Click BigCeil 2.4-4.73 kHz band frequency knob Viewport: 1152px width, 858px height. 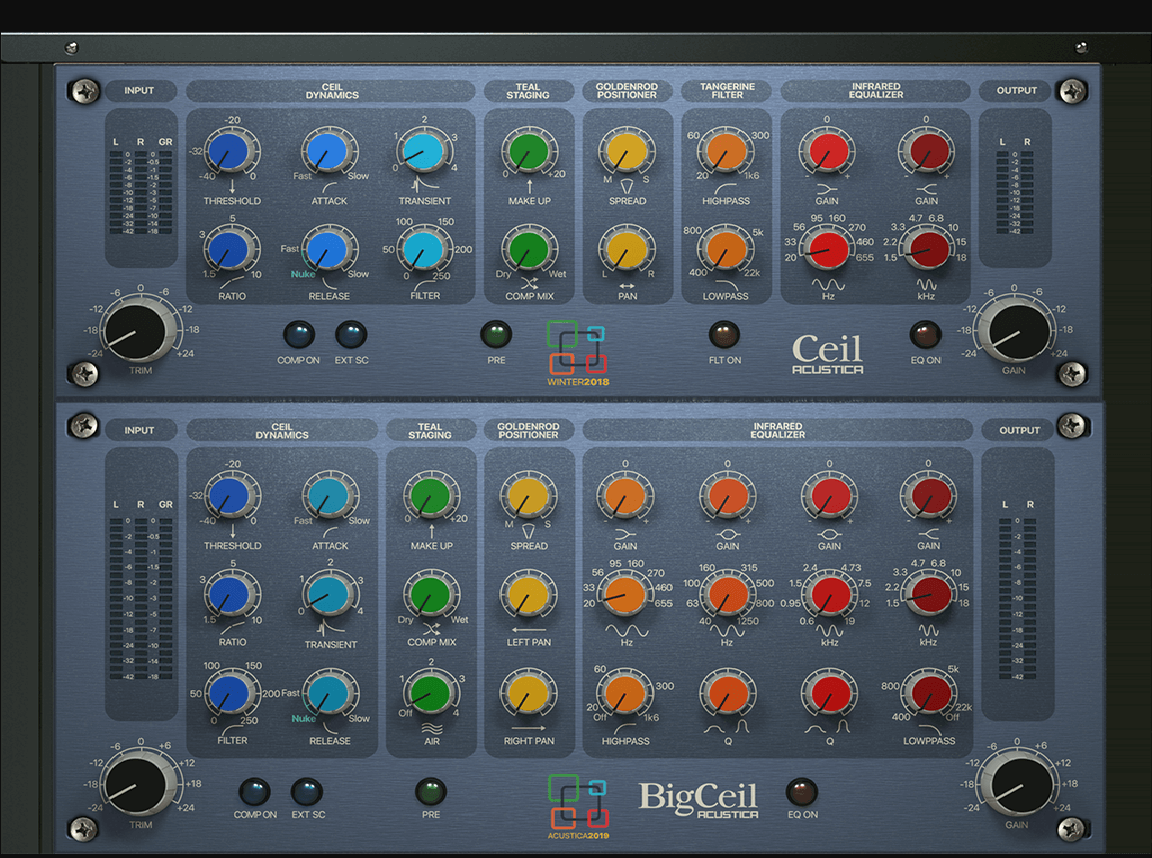point(829,594)
